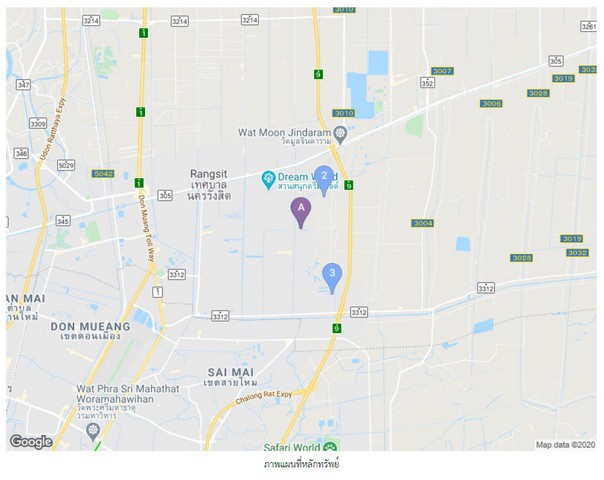
Task: Click the Google logo on the map
Action: [x=31, y=441]
